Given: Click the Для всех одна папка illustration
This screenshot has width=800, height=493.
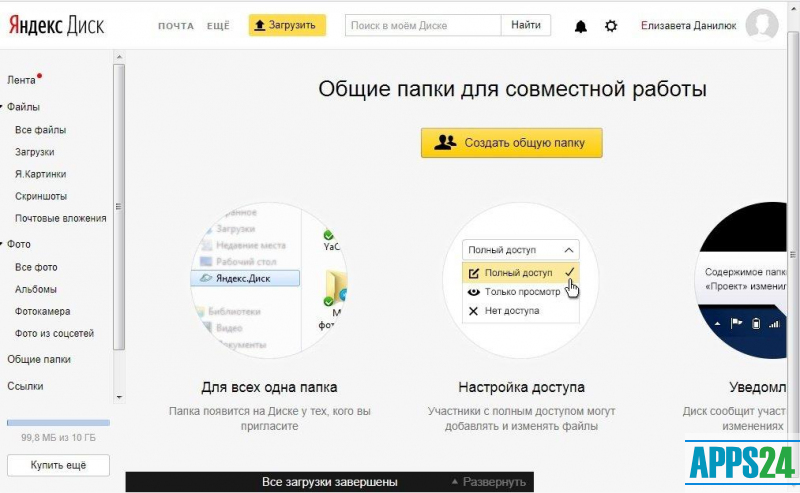Looking at the screenshot, I should pyautogui.click(x=269, y=280).
